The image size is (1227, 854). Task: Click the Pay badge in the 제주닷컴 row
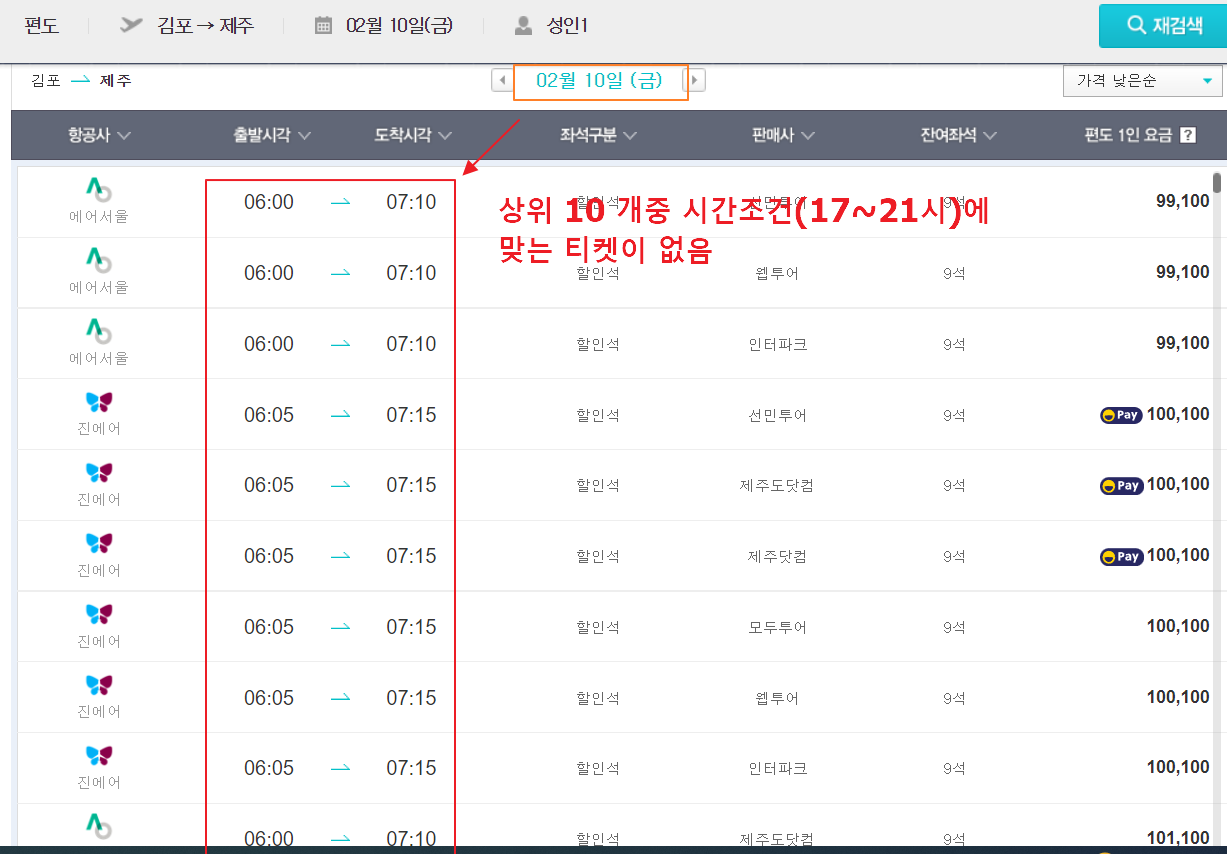click(x=1120, y=557)
